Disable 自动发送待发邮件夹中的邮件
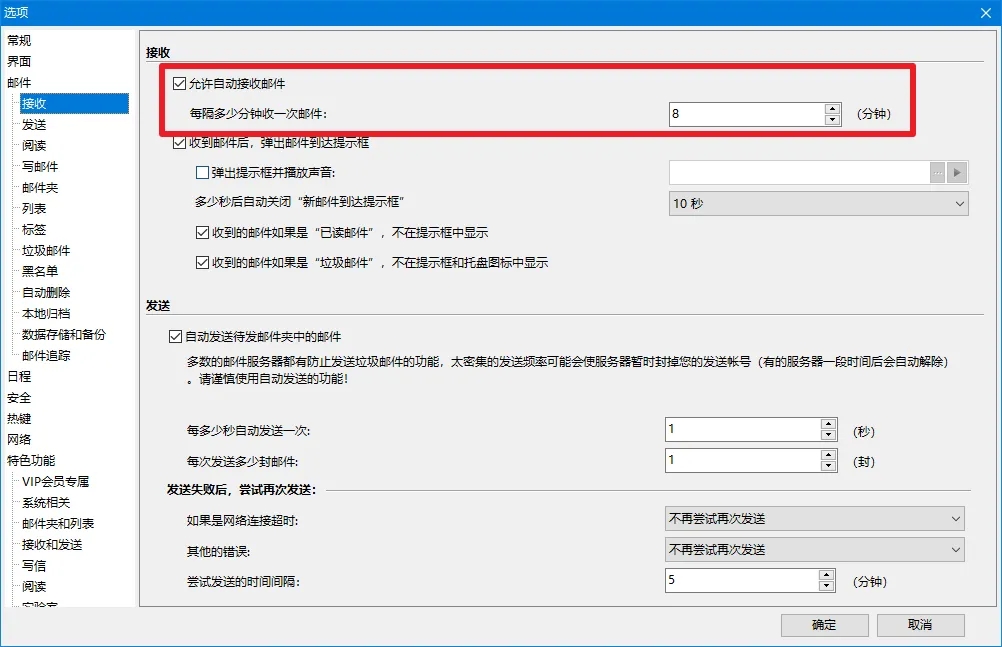Image resolution: width=1002 pixels, height=647 pixels. (x=174, y=336)
